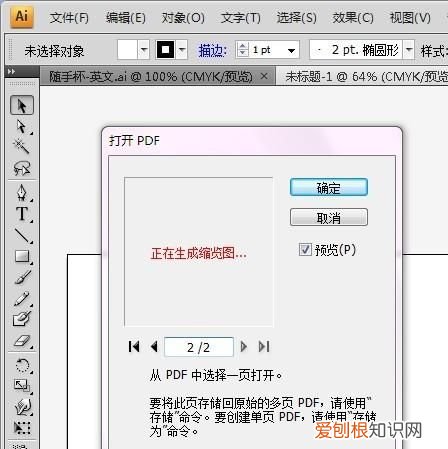Open the stroke weight 1 pt dropdown
Image resolution: width=448 pixels, height=449 pixels.
[x=291, y=51]
